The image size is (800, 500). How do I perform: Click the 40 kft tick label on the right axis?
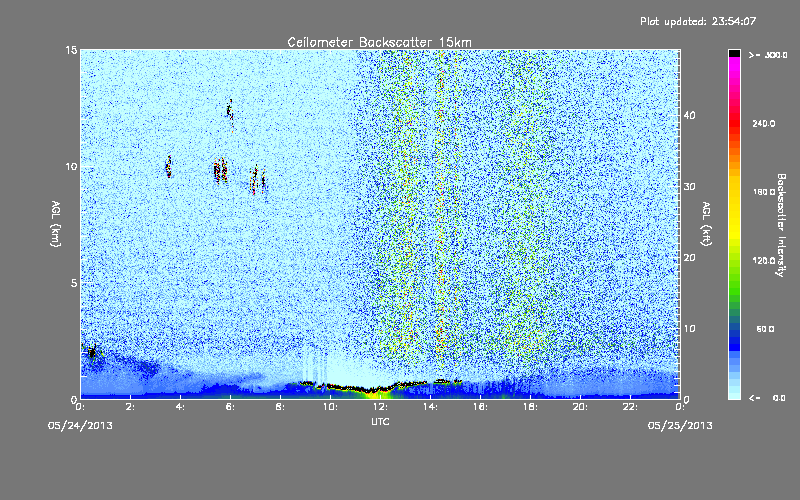click(689, 115)
